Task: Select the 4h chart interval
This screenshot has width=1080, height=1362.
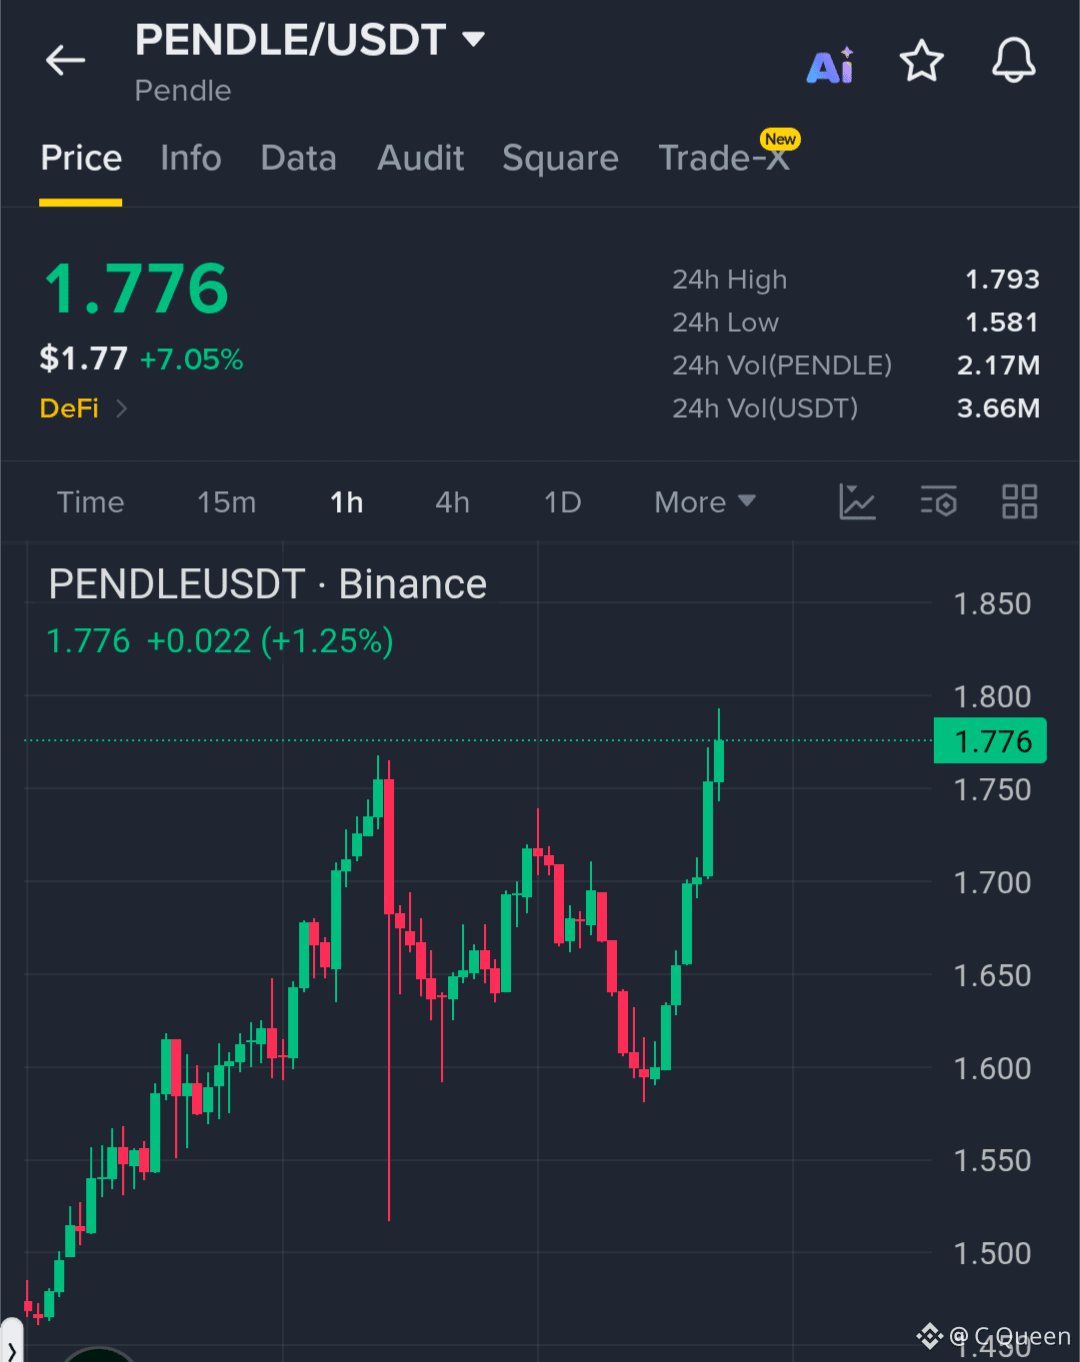Action: tap(452, 502)
